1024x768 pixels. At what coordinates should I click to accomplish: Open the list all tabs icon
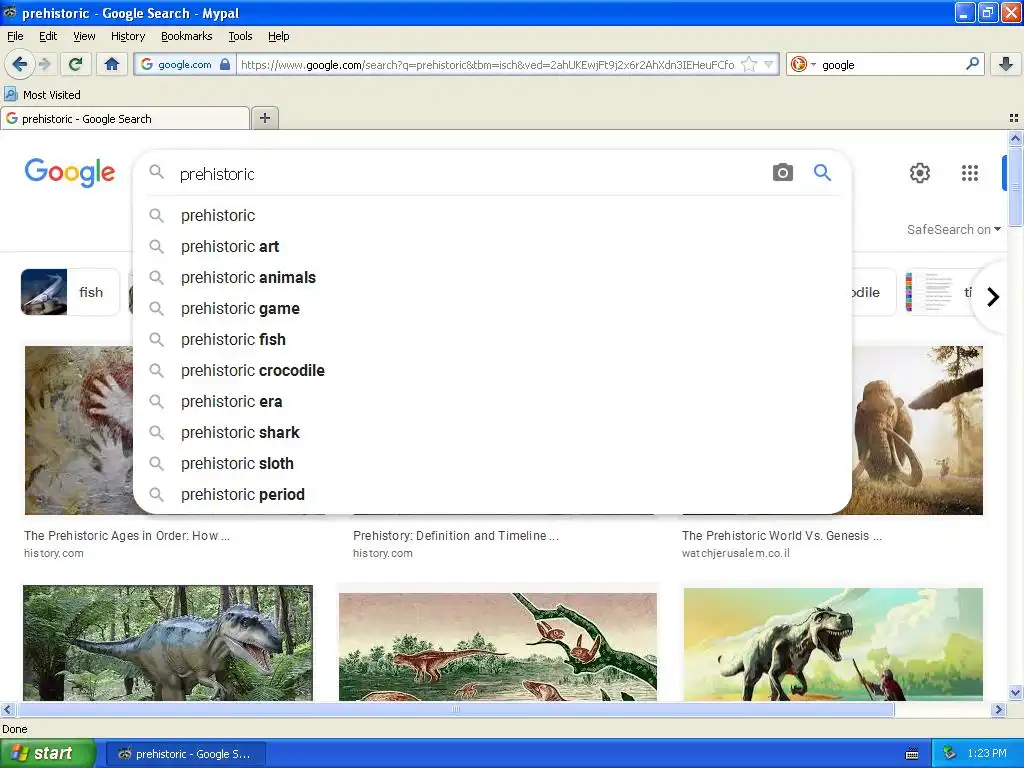pyautogui.click(x=1014, y=118)
